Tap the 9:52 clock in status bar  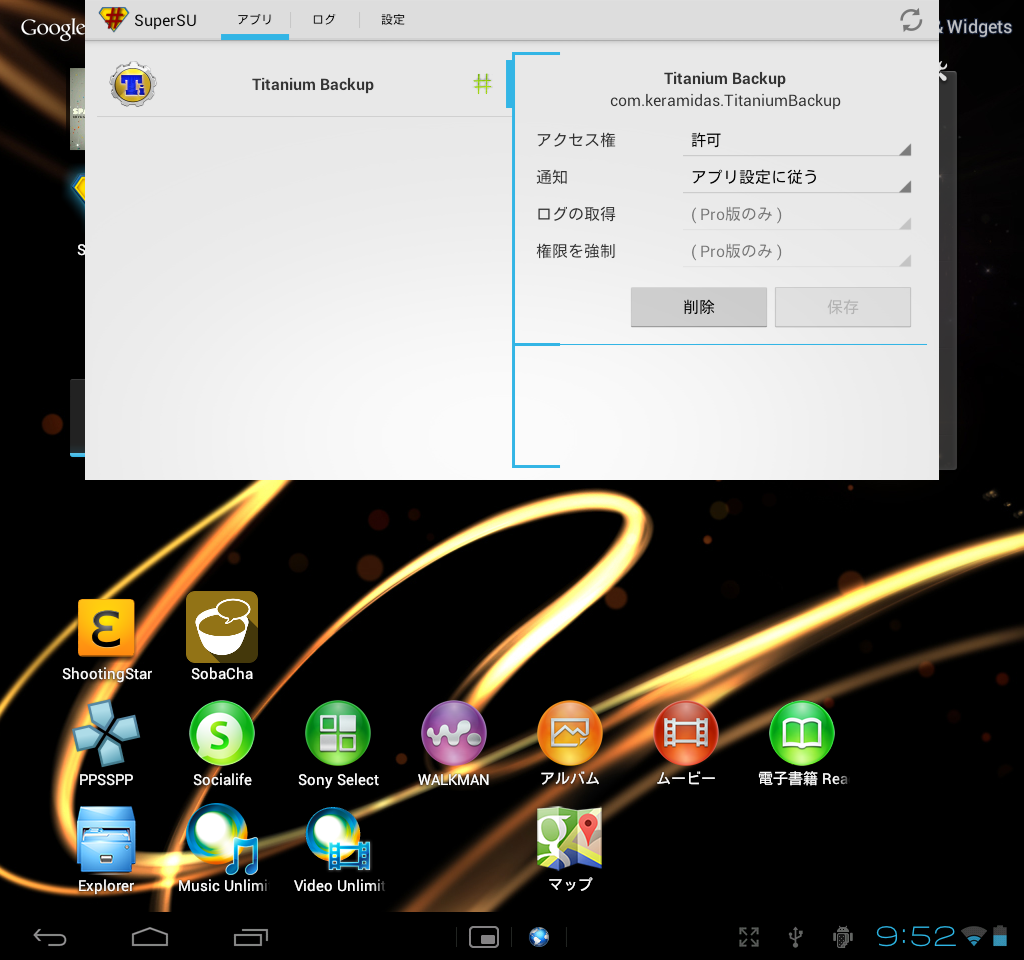click(x=916, y=936)
